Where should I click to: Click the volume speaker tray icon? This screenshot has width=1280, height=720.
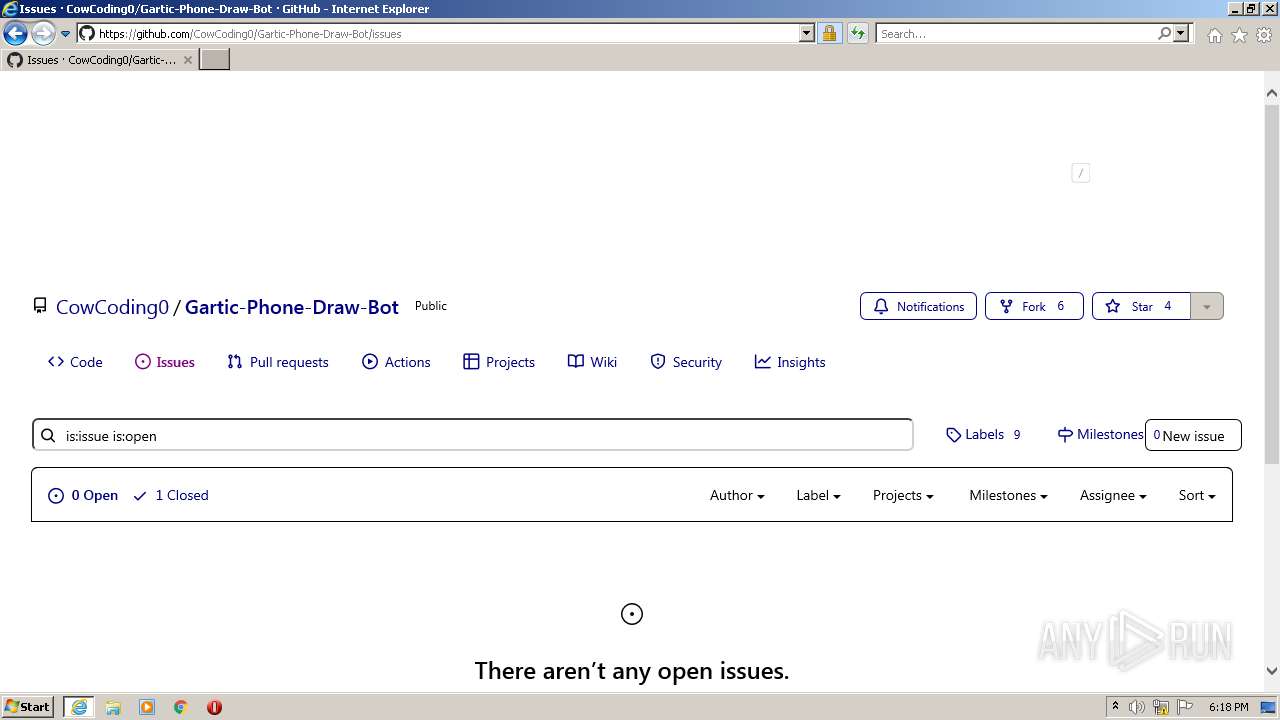pyautogui.click(x=1137, y=707)
